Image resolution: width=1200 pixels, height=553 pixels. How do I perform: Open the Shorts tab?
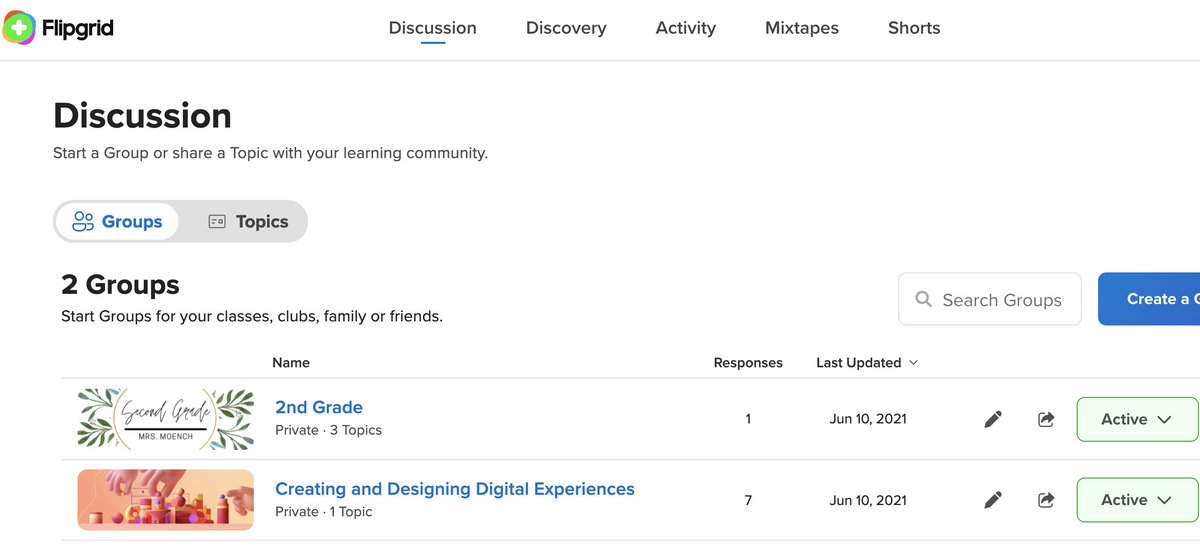pyautogui.click(x=914, y=28)
